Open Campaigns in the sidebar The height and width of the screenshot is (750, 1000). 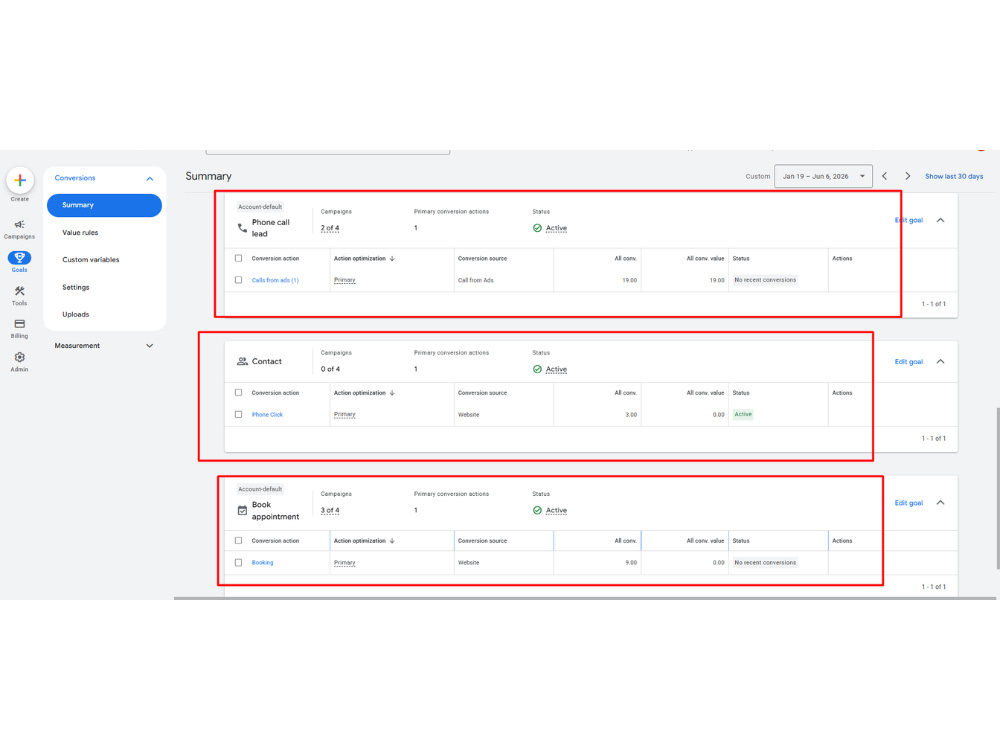click(x=19, y=229)
